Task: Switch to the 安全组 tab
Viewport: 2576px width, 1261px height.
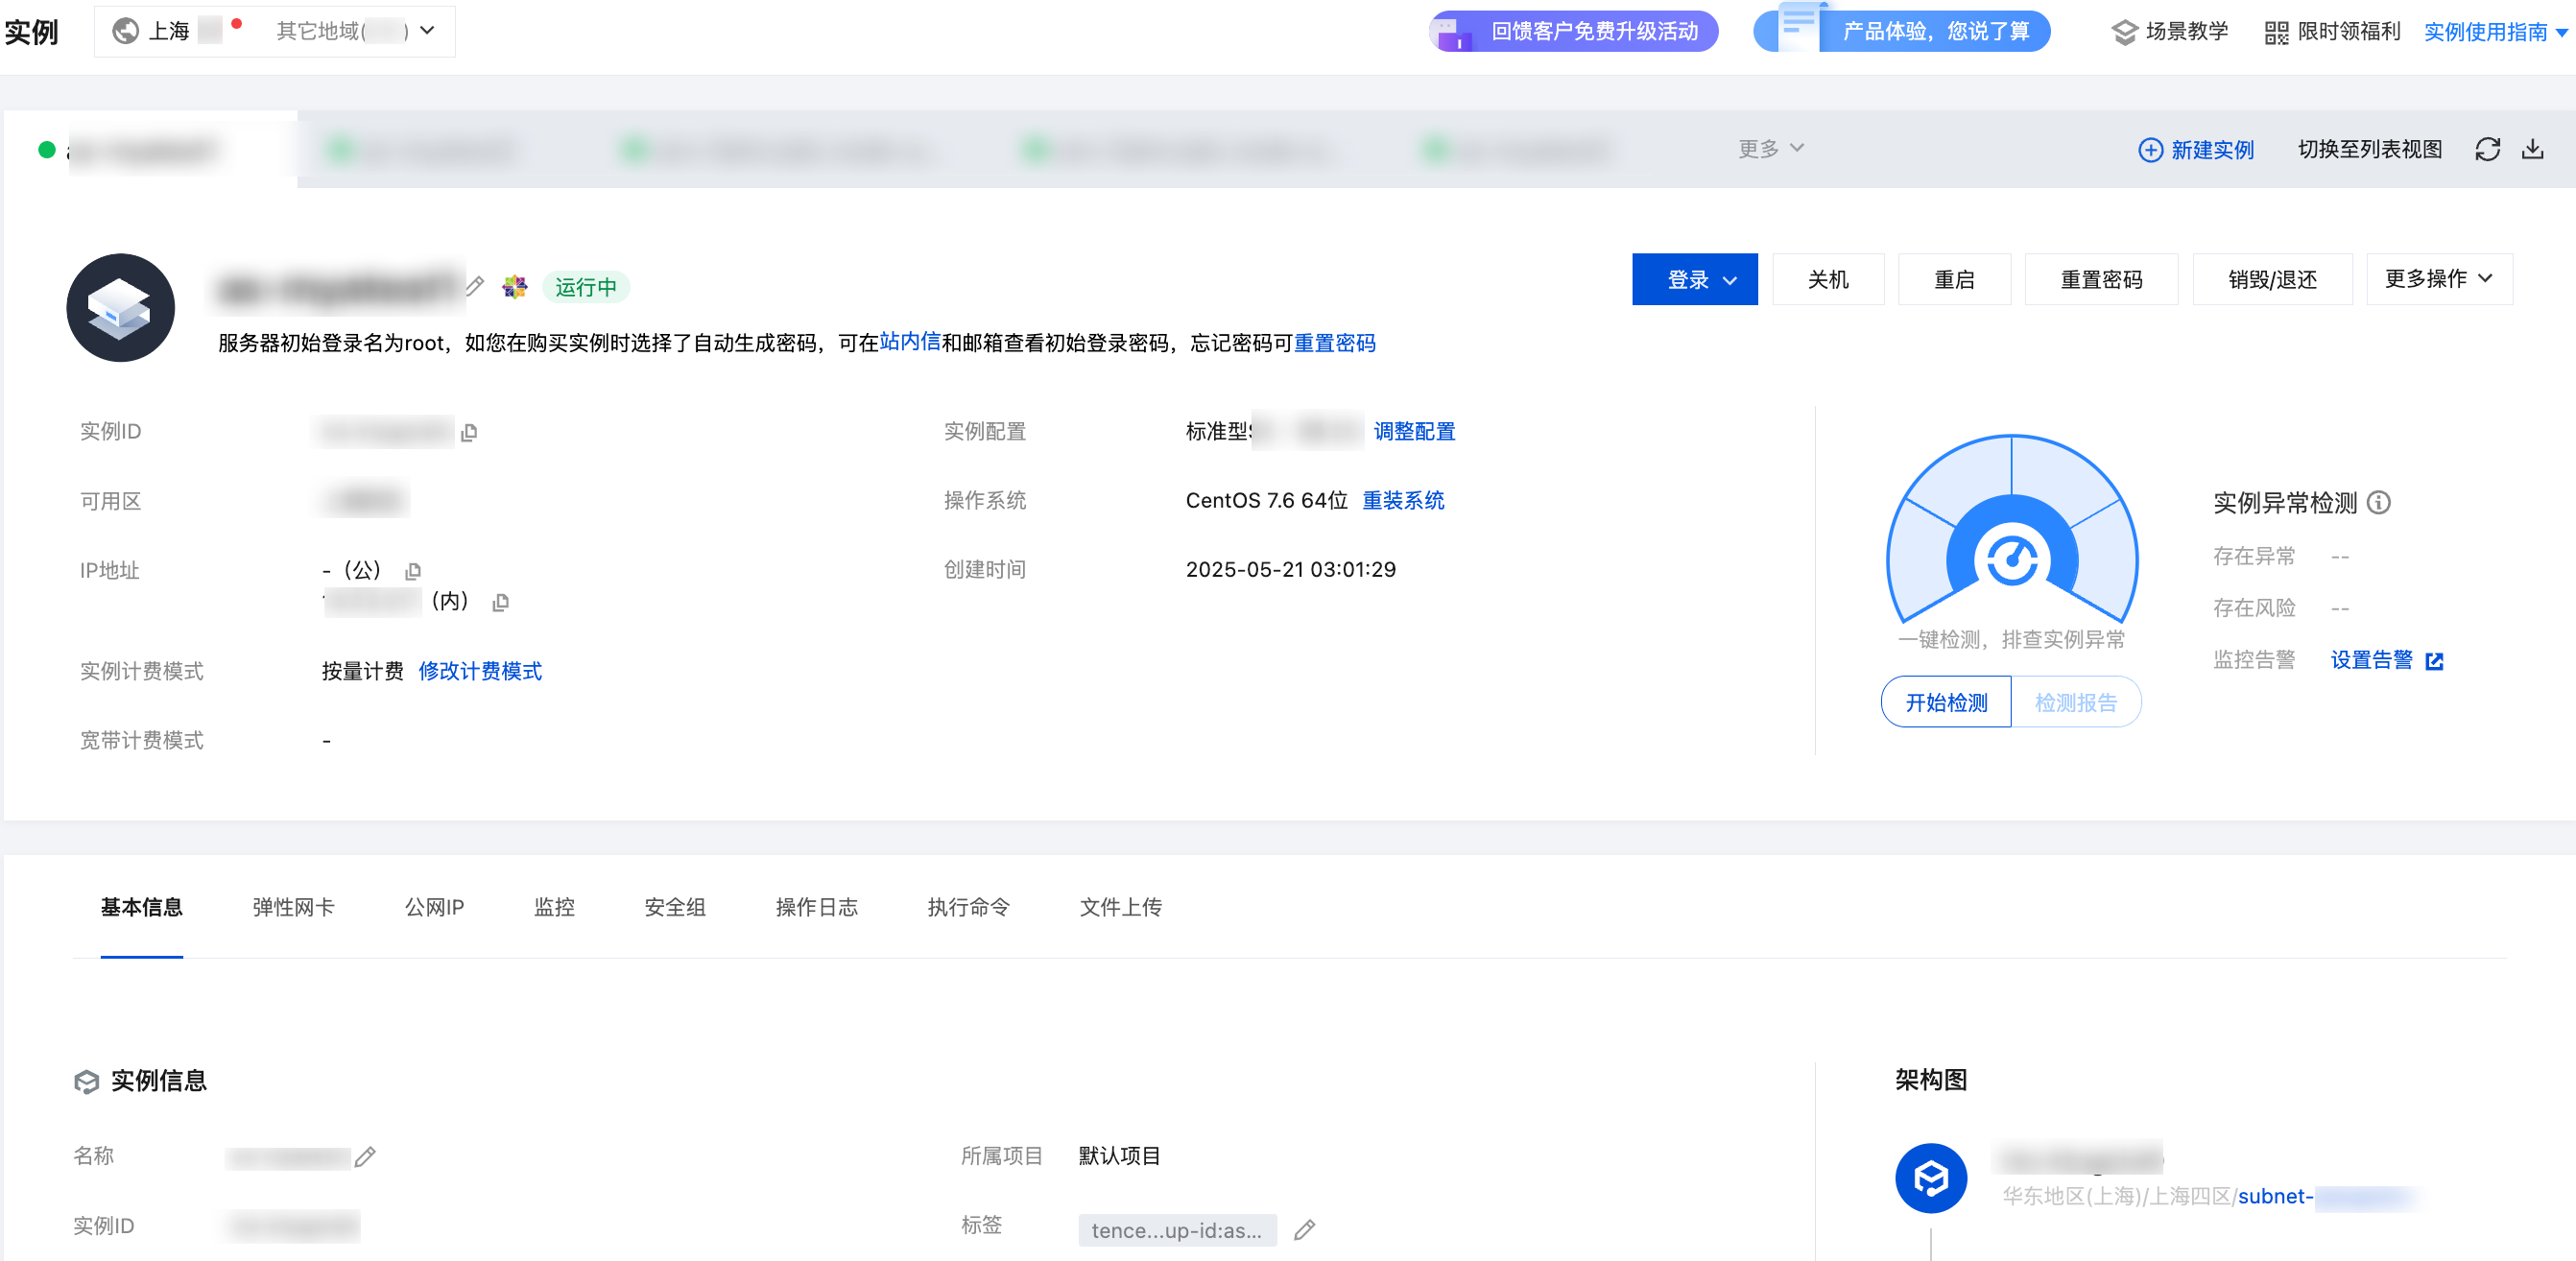Action: tap(675, 907)
